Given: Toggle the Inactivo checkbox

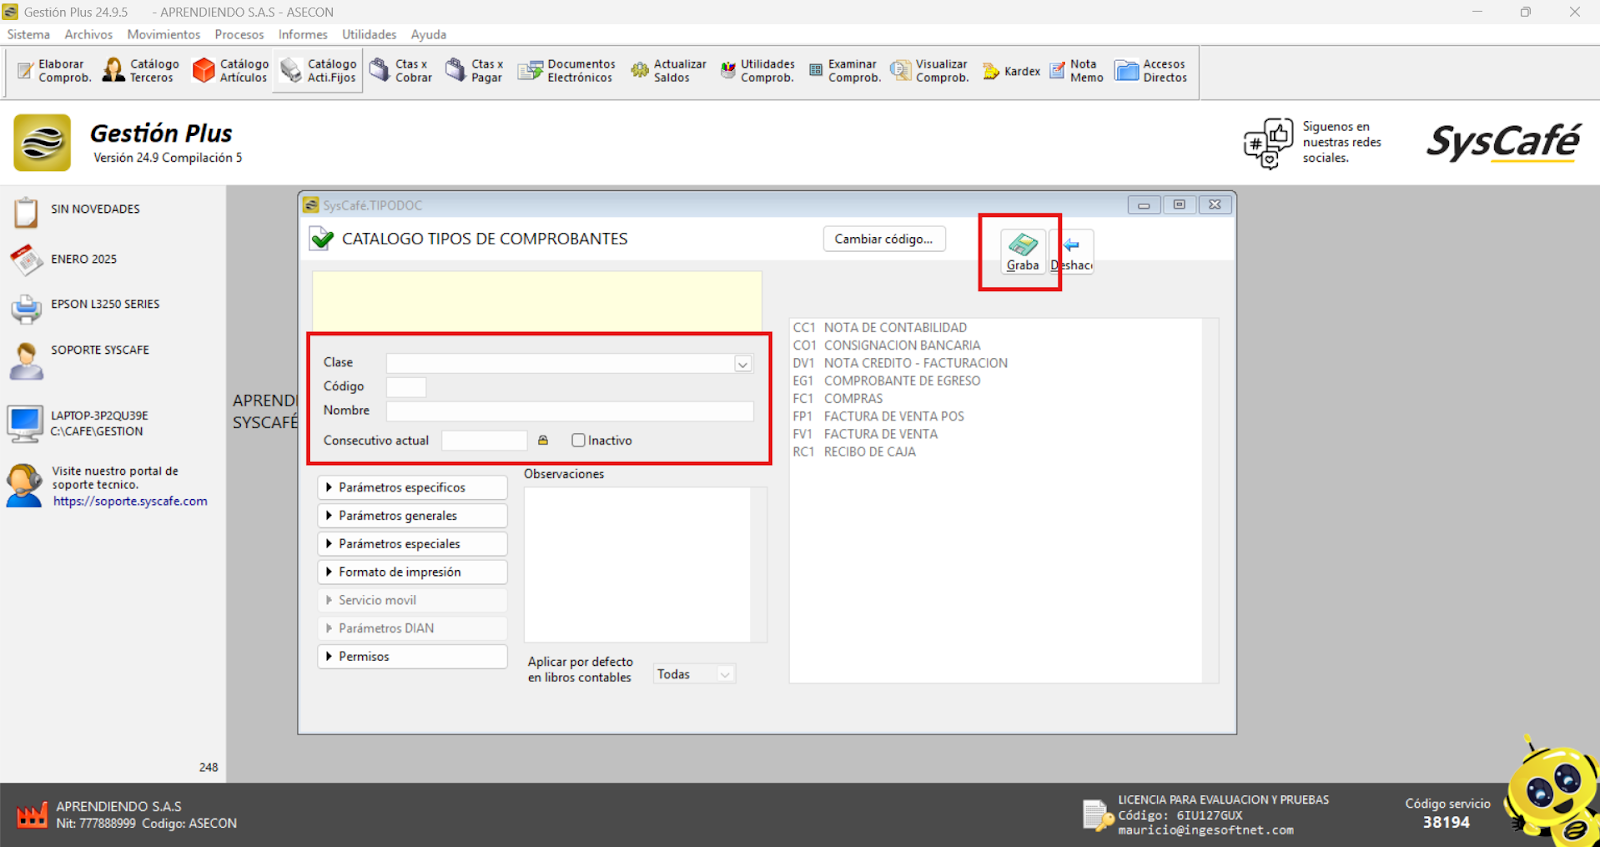Looking at the screenshot, I should 578,440.
